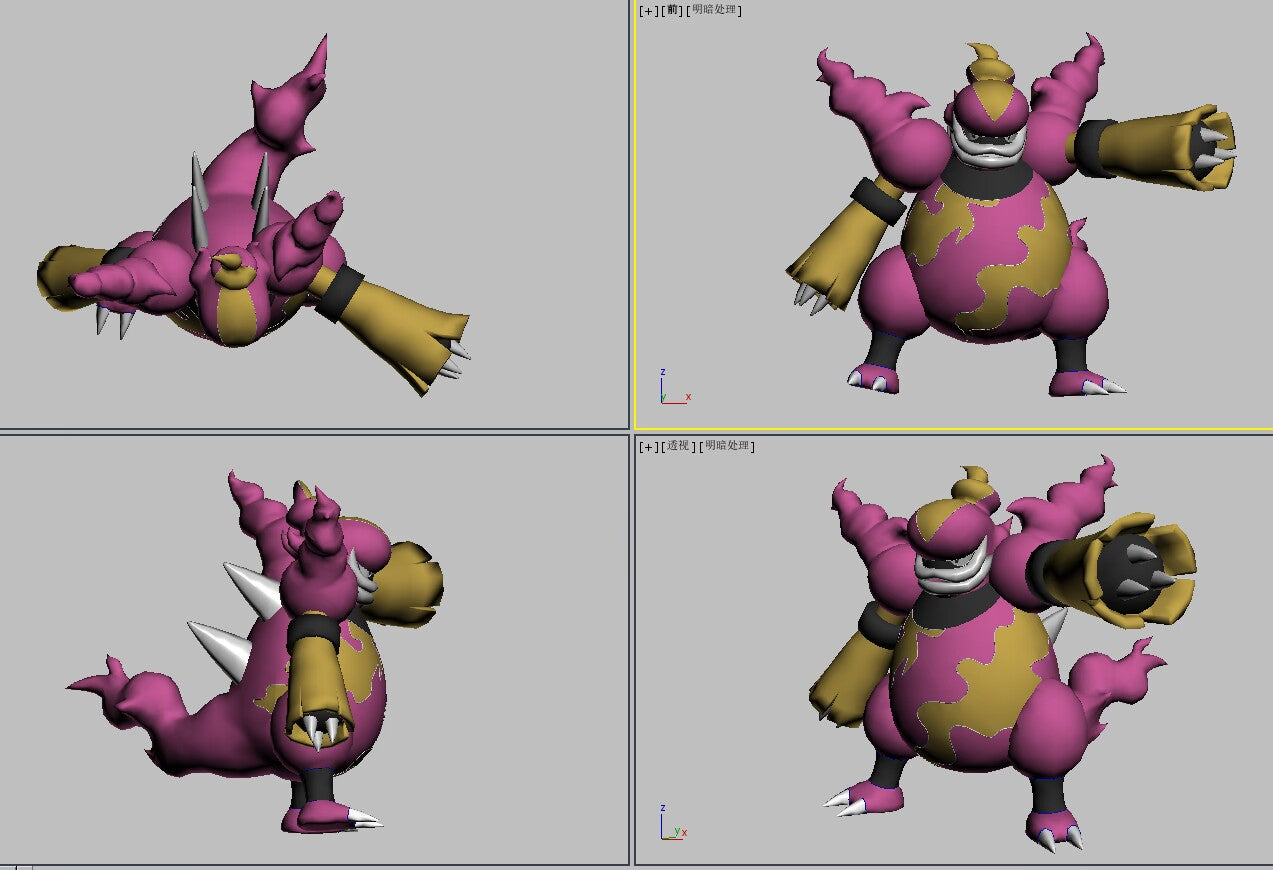Click the blue Z axis on front viewport gizmo
The height and width of the screenshot is (870, 1273).
click(662, 372)
